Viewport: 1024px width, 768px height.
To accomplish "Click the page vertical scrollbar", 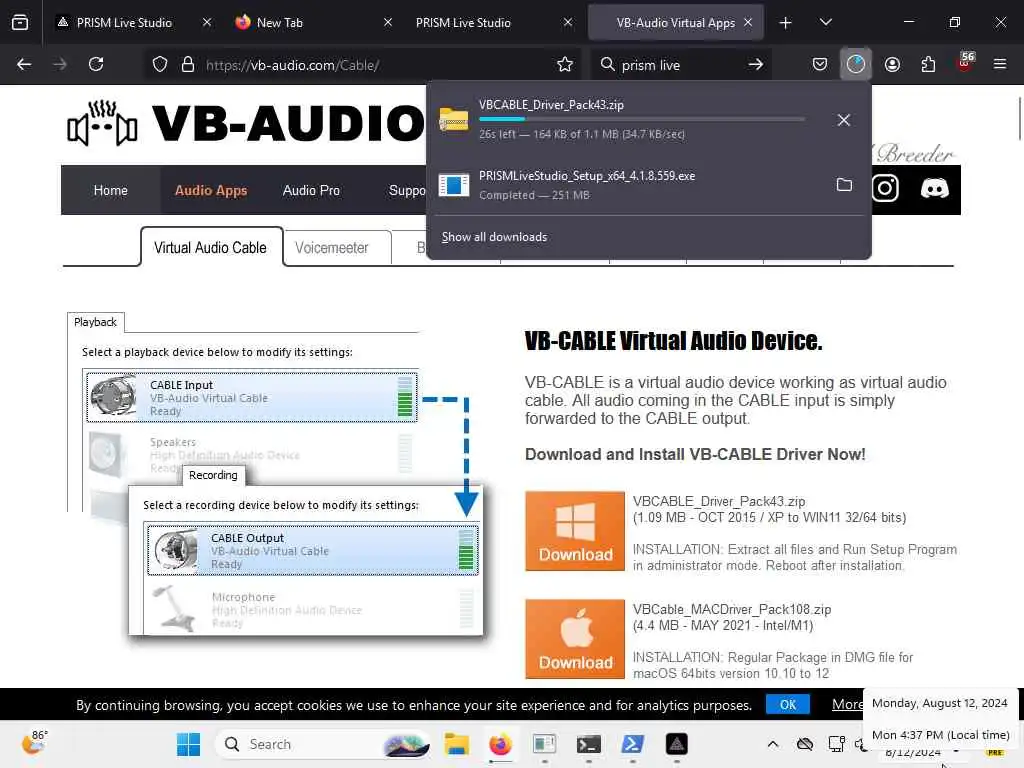I will [x=1019, y=118].
